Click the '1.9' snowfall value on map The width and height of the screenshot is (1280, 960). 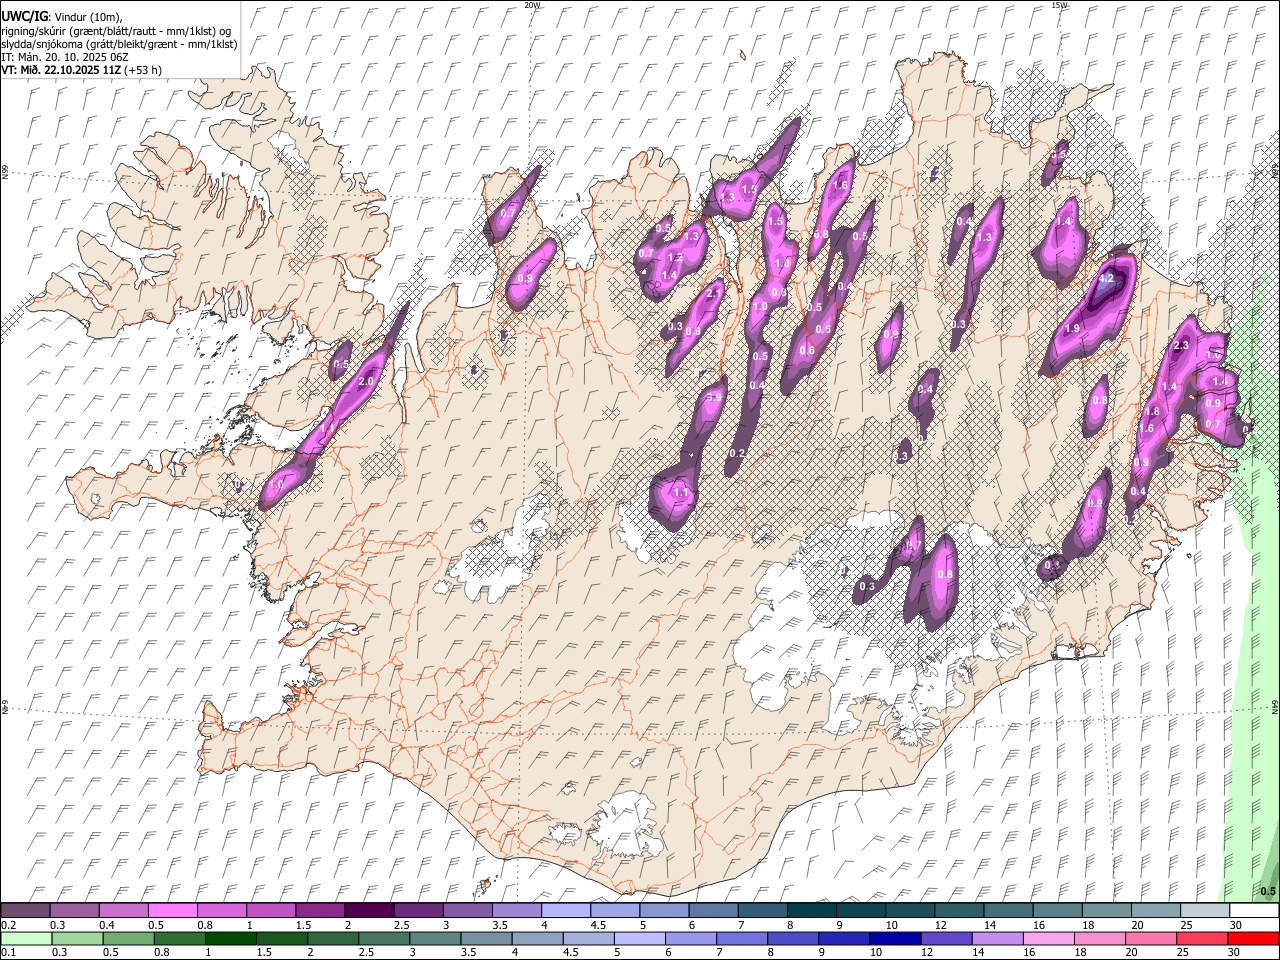coord(1073,329)
